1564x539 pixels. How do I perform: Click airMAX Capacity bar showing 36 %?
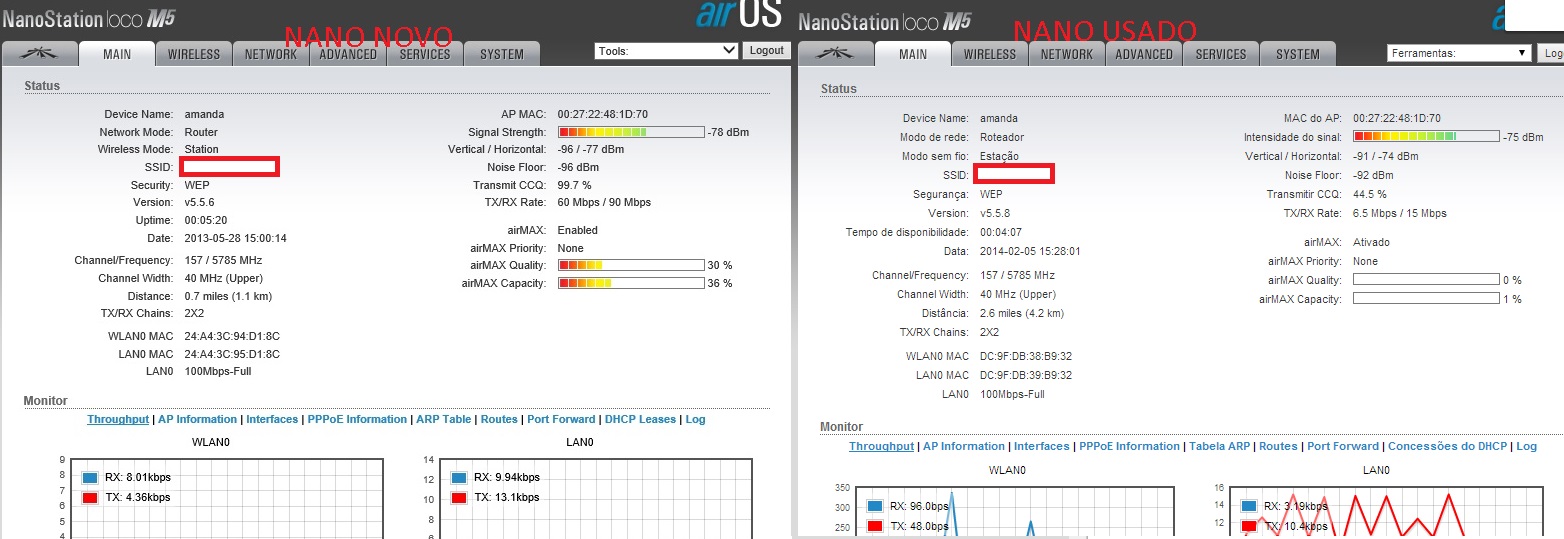point(631,283)
